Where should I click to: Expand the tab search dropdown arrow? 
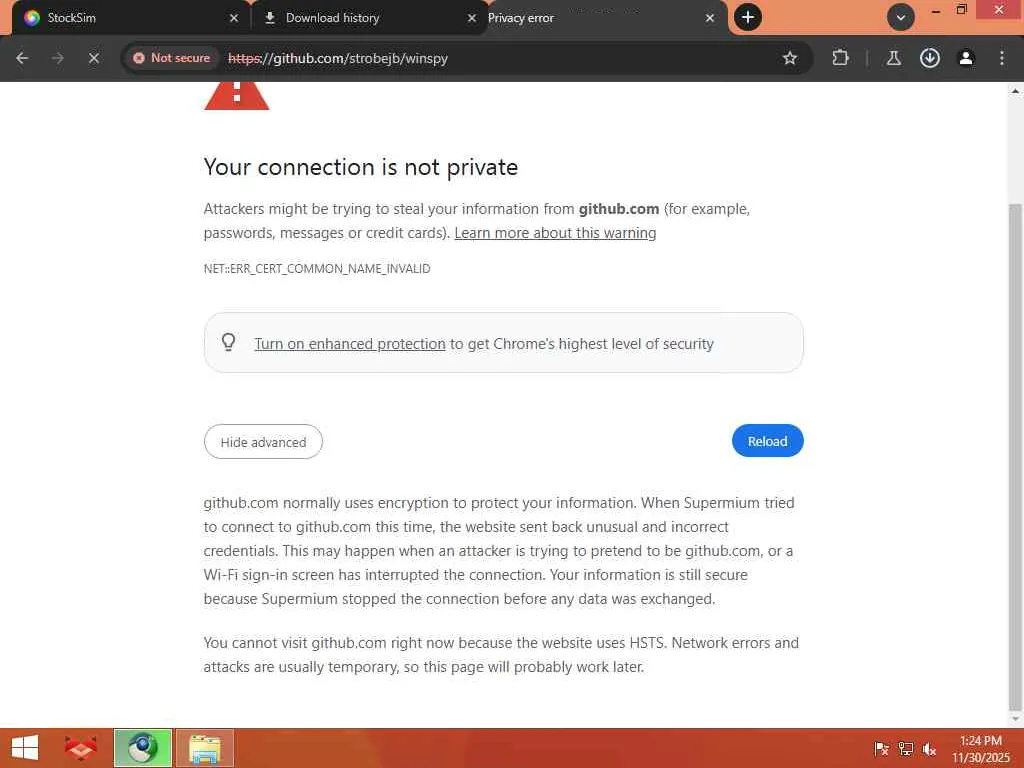coord(900,17)
